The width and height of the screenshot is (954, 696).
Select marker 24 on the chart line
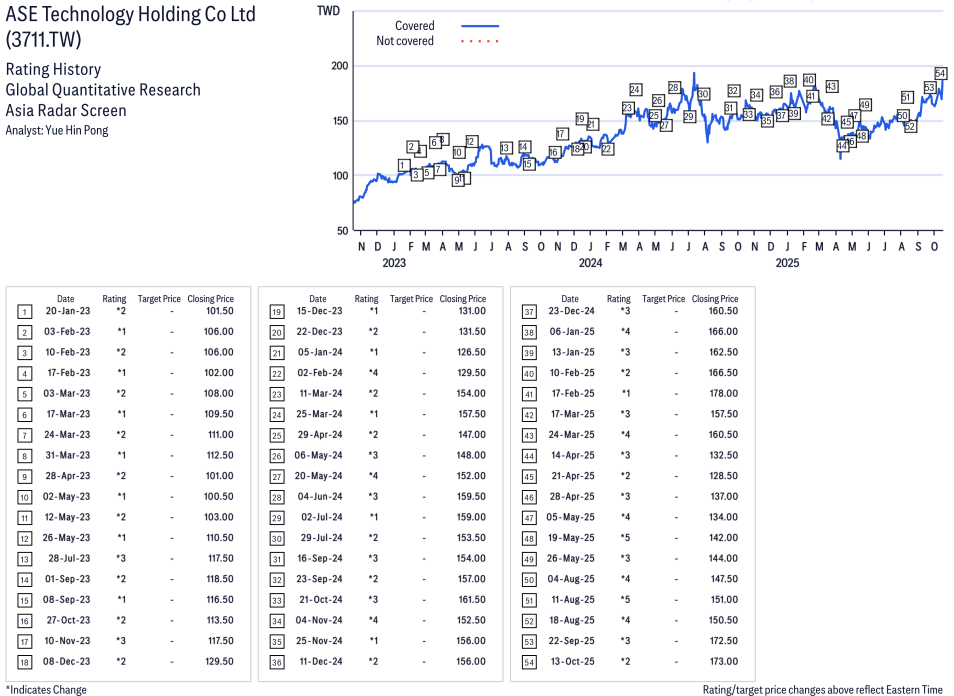635,90
